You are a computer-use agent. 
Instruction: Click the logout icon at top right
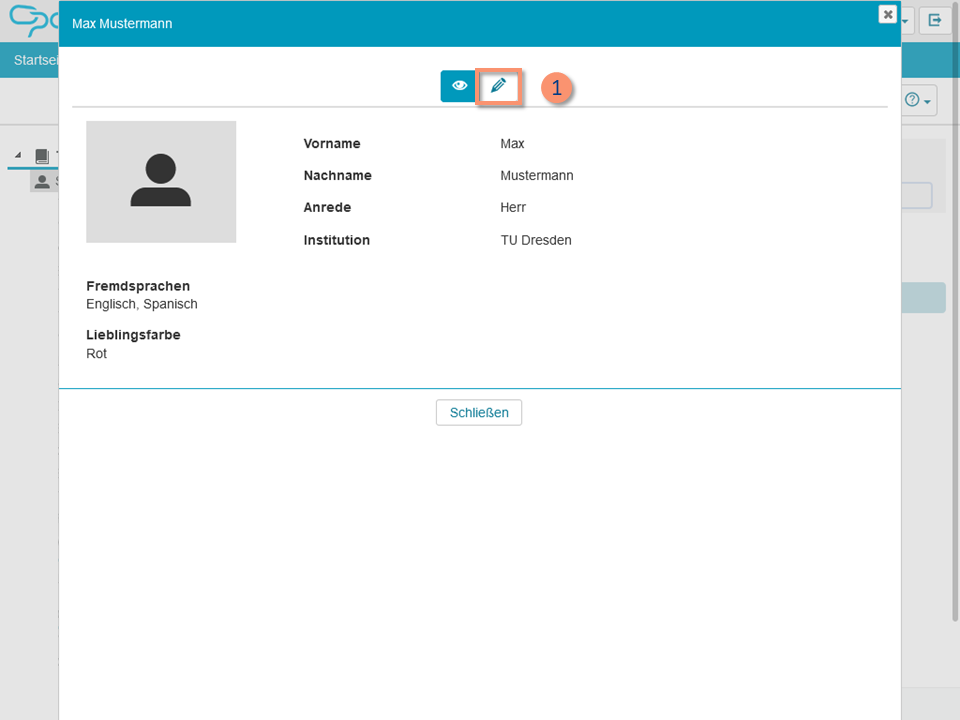935,20
